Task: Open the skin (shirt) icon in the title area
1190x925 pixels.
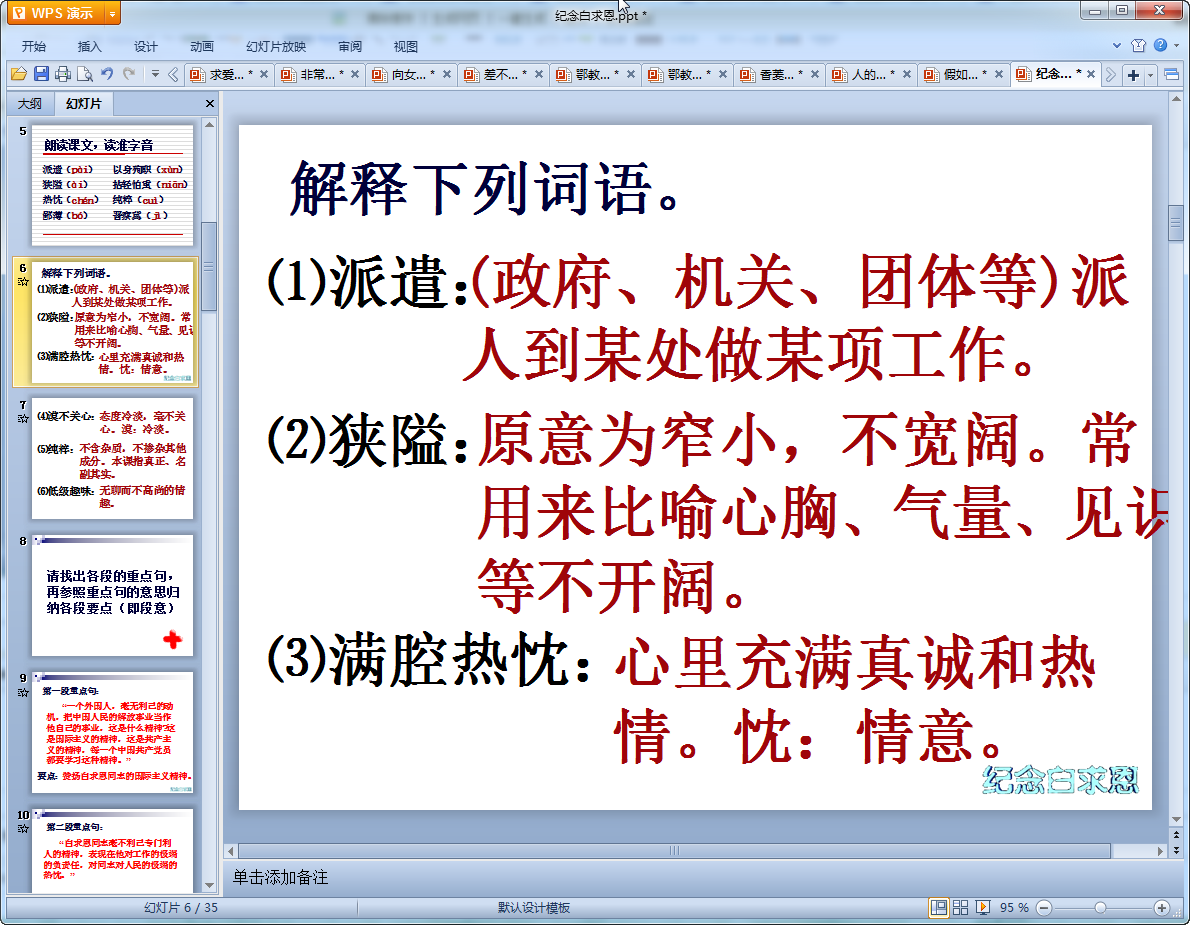Action: 1138,46
